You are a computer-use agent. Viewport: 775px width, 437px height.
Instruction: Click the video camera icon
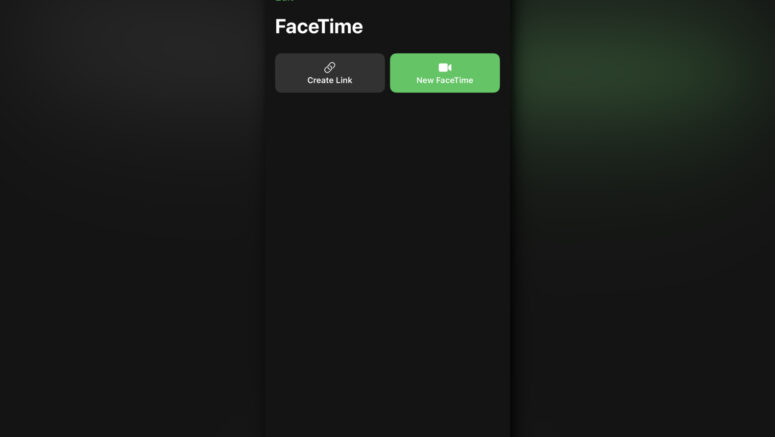[x=445, y=67]
